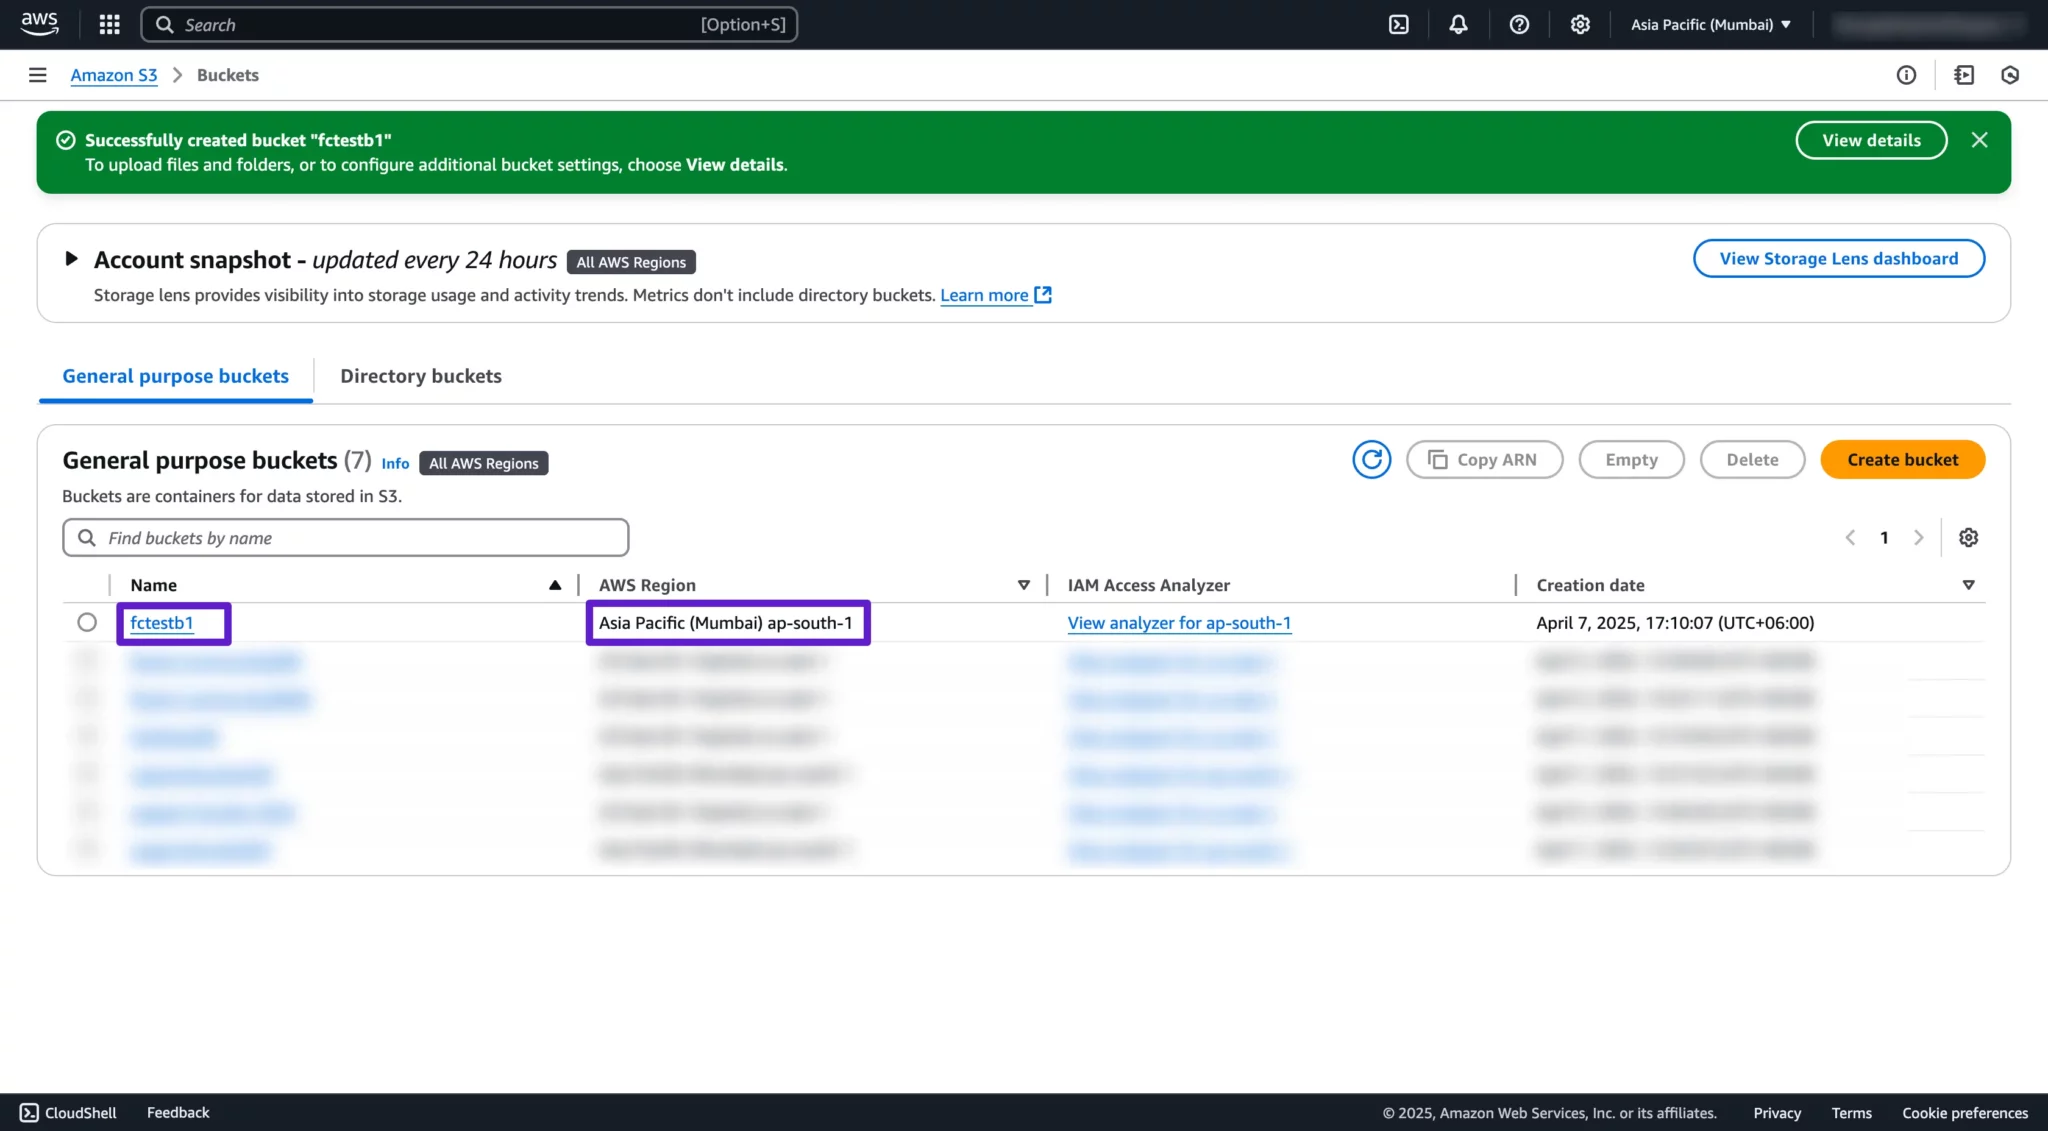Switch to the Directory buckets tab
This screenshot has width=2048, height=1131.
[x=421, y=377]
